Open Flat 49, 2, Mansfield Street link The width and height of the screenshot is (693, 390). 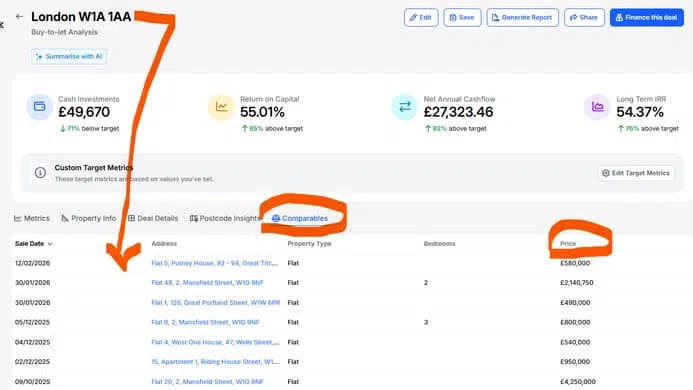pos(207,283)
